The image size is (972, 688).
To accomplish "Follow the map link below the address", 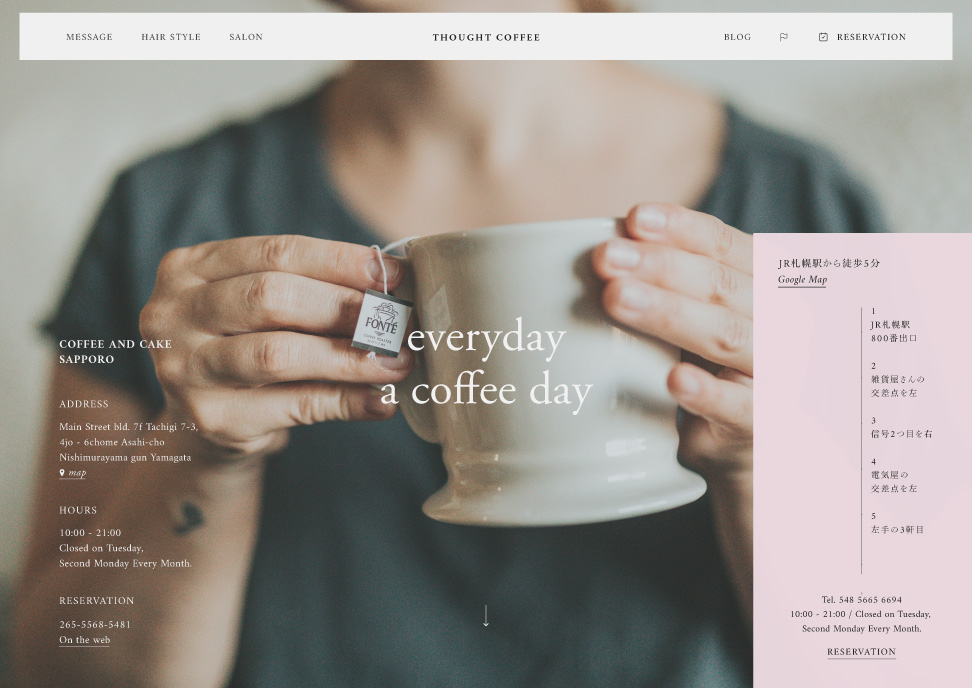I will pos(77,473).
